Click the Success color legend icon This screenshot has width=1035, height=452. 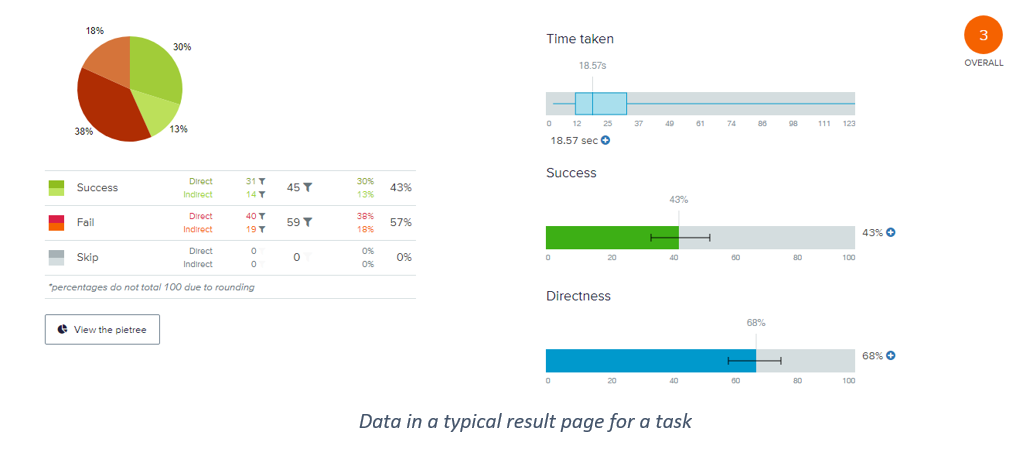56,188
